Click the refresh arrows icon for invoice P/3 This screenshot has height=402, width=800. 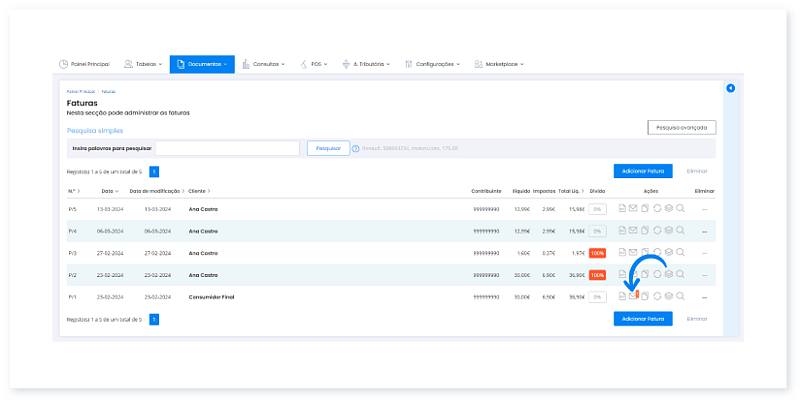(657, 253)
